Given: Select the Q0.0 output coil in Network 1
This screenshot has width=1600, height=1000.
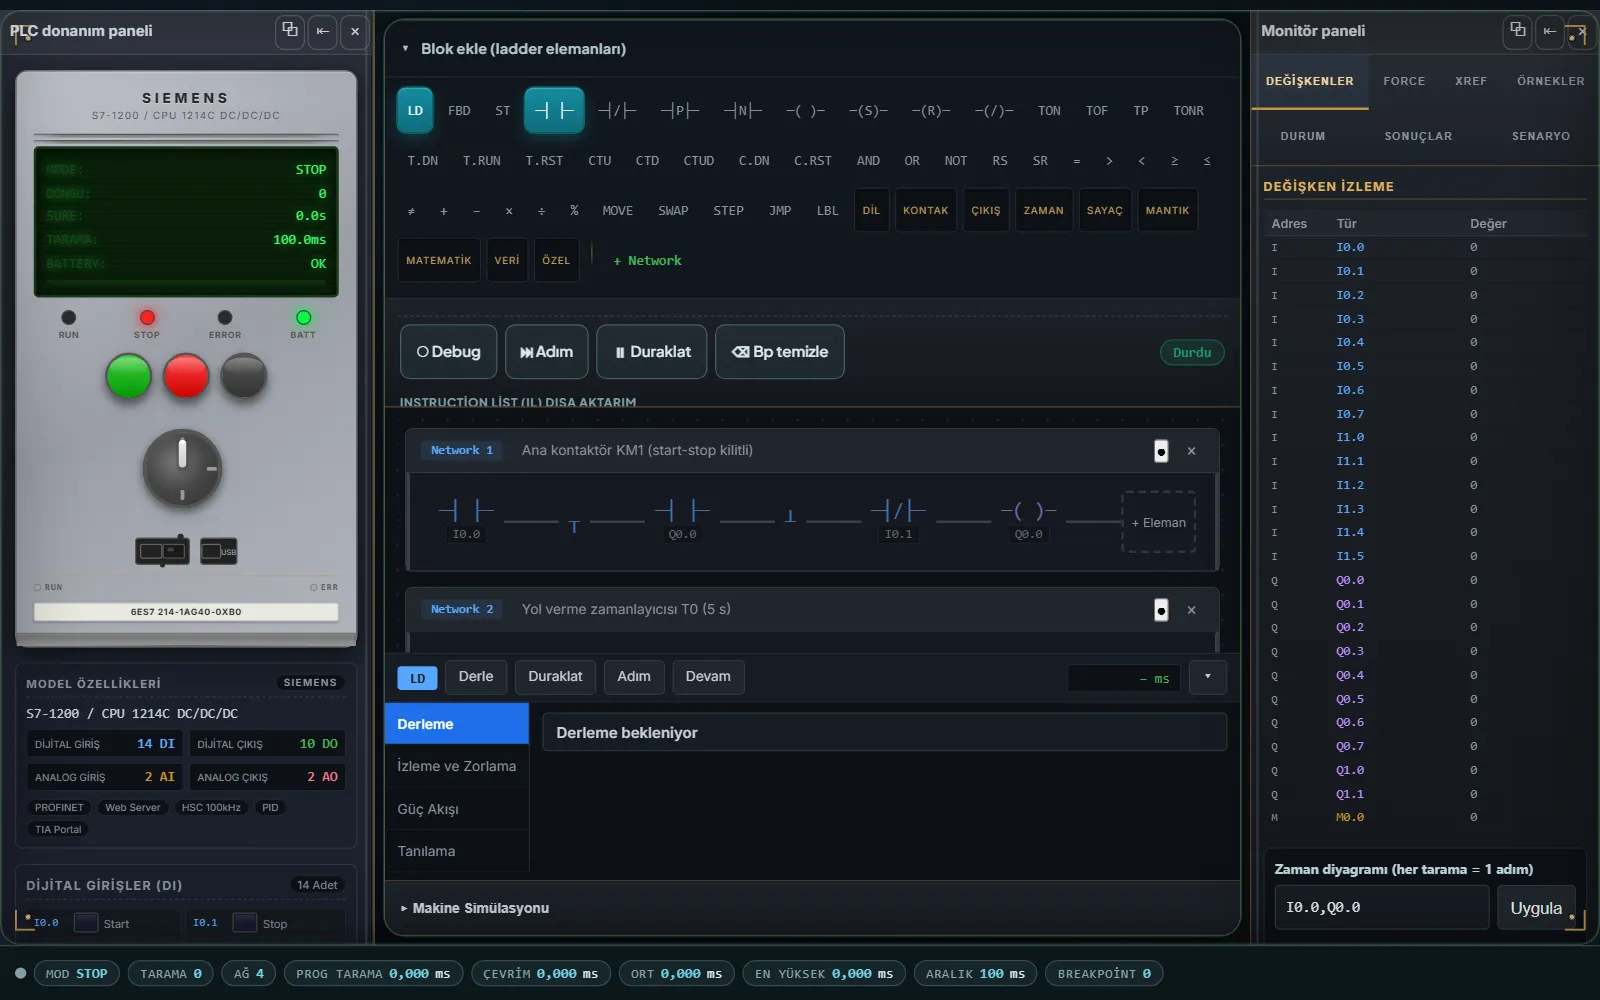Looking at the screenshot, I should pyautogui.click(x=1028, y=520).
